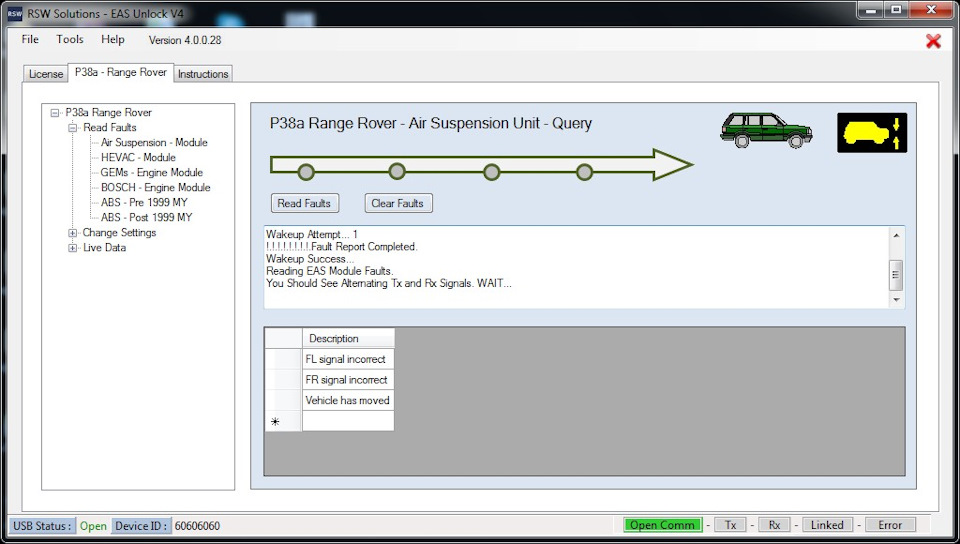
Task: Select BOSCH - Engine Module tree item
Action: (156, 187)
